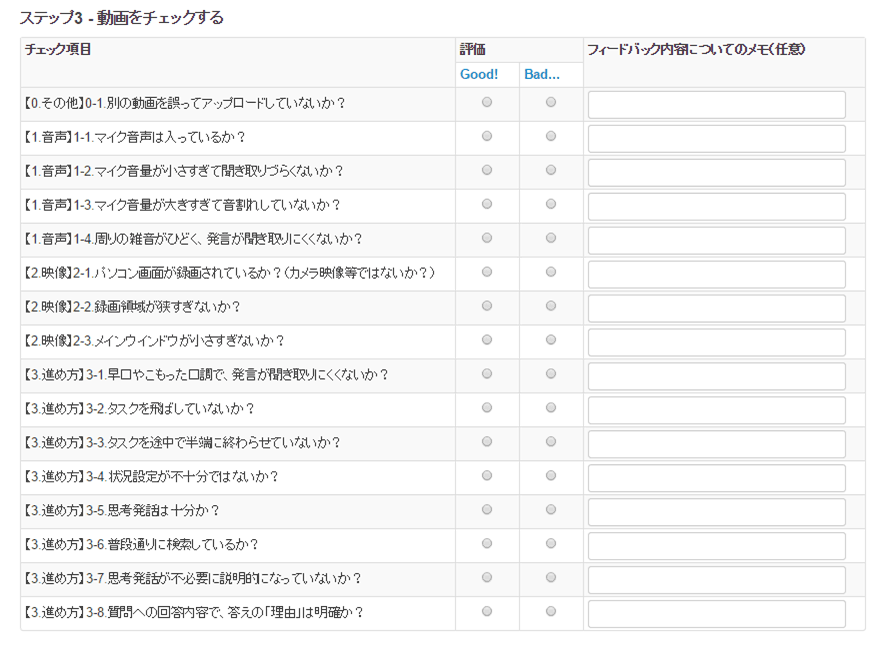Select Good for 3-8 answer reason clarity
884x646 pixels.
point(487,612)
